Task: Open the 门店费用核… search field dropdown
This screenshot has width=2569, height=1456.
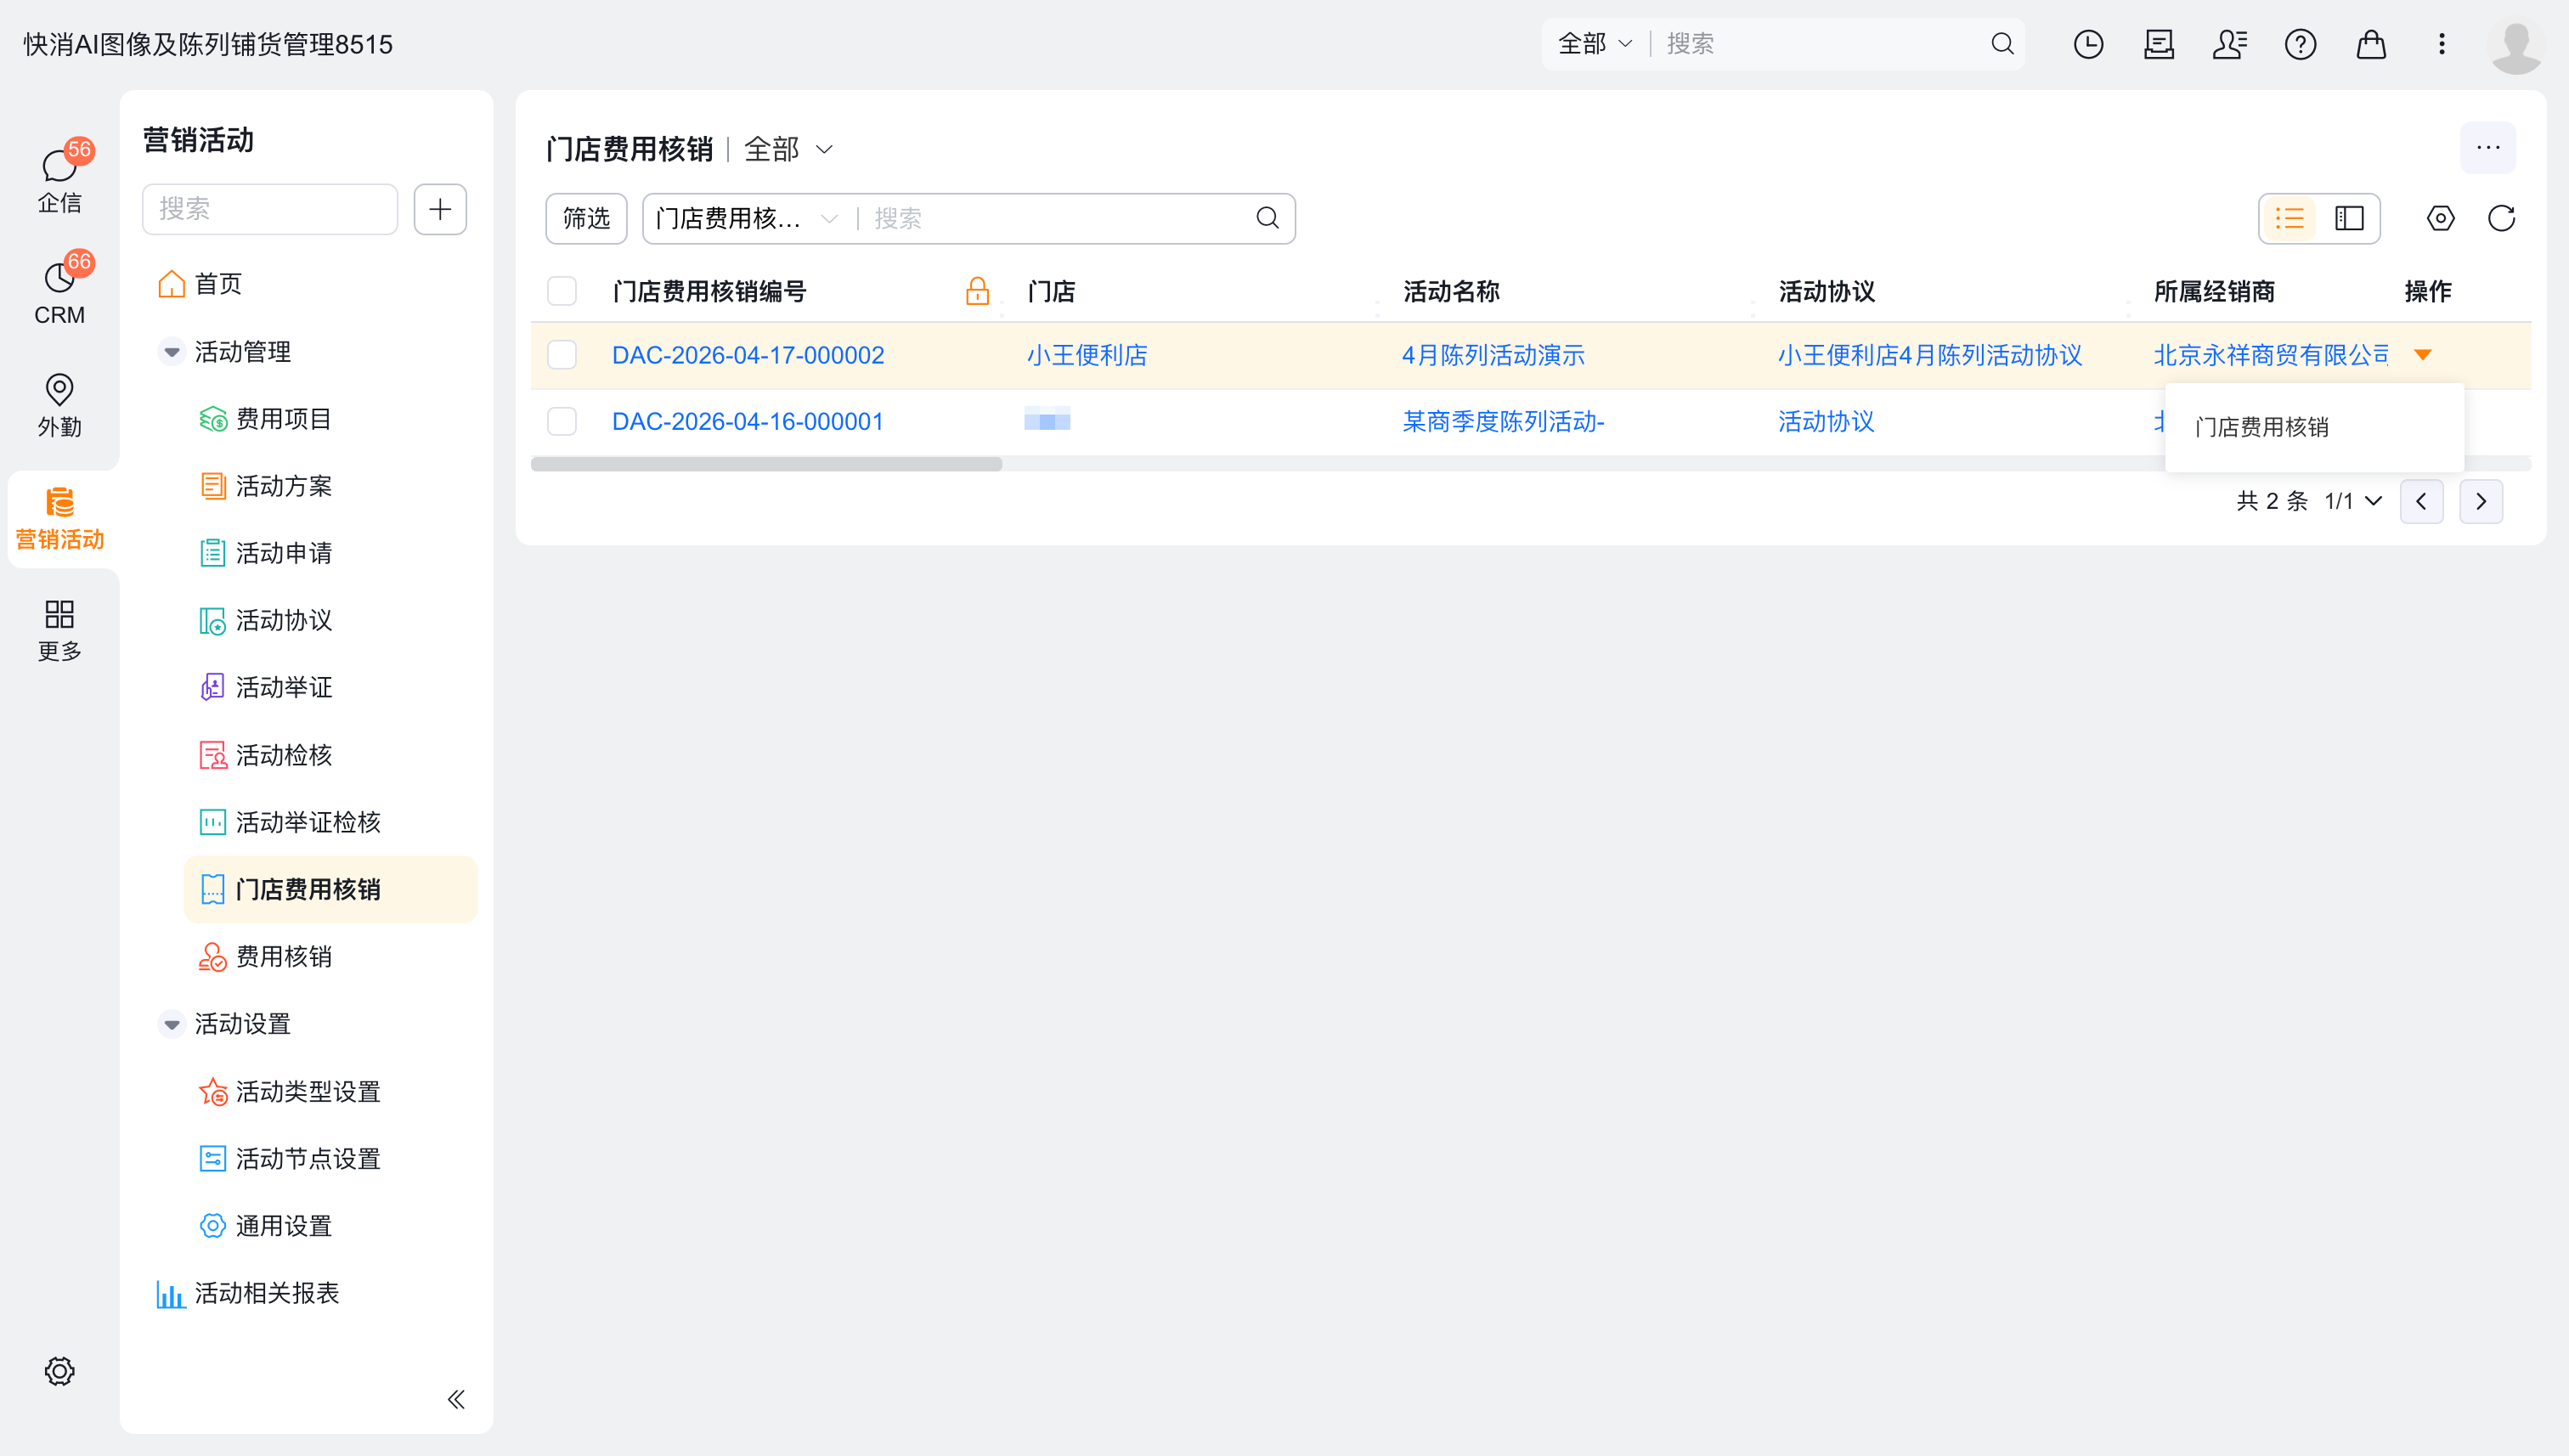Action: [x=746, y=218]
